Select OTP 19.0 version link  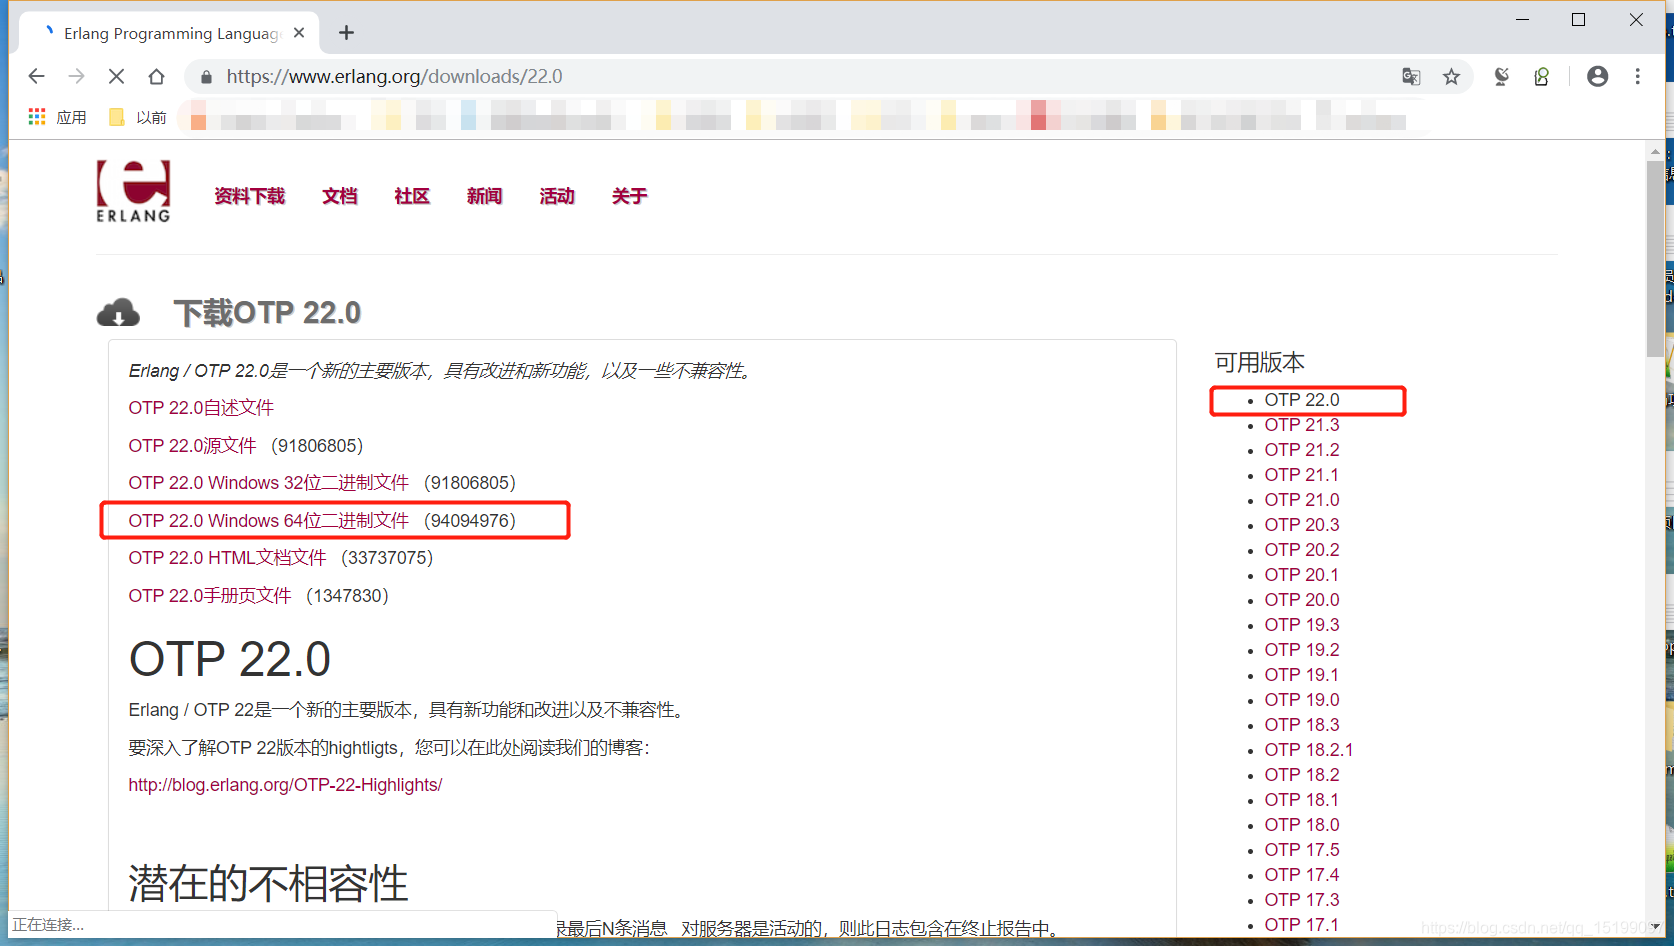click(x=1302, y=700)
